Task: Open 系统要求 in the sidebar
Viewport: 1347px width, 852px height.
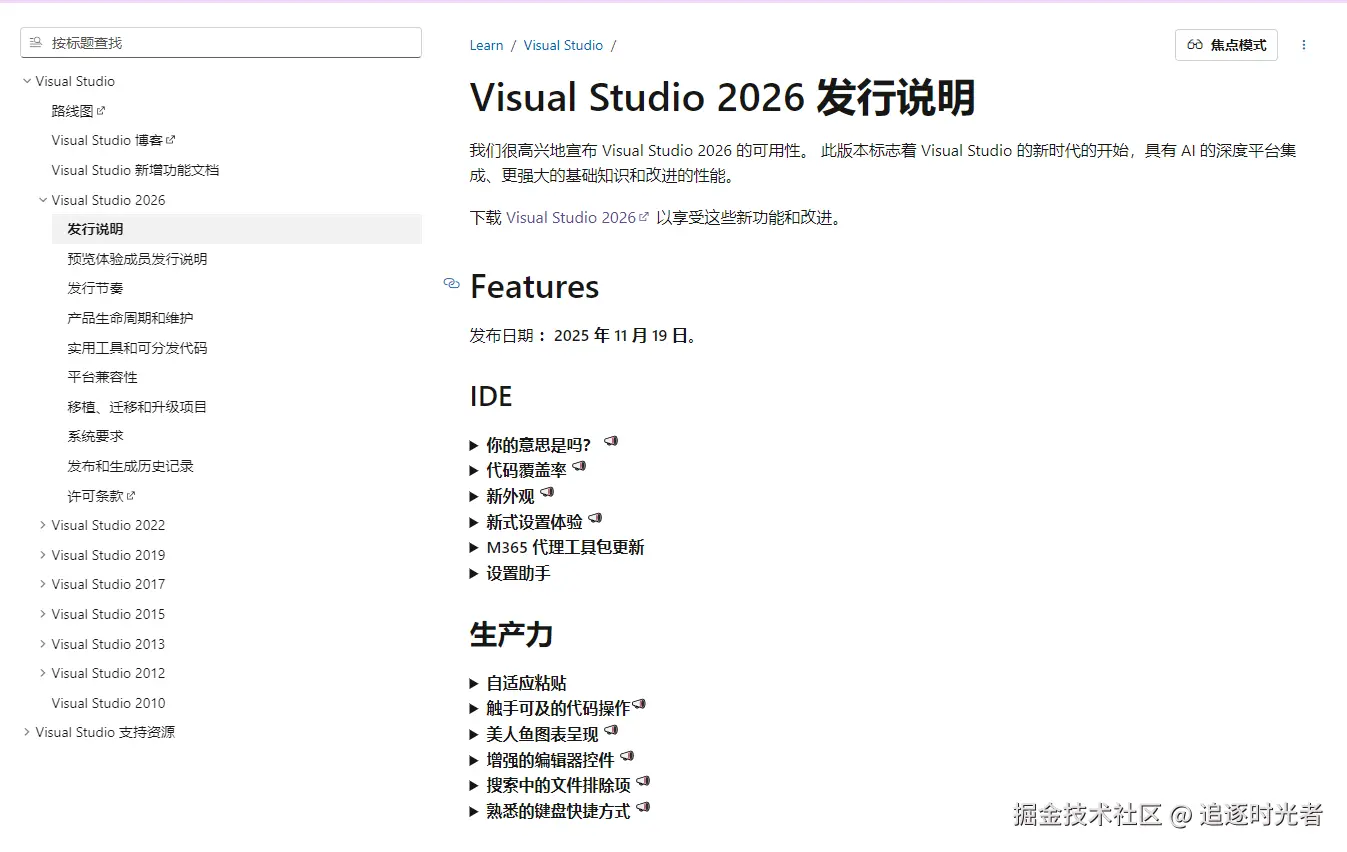Action: (x=96, y=436)
